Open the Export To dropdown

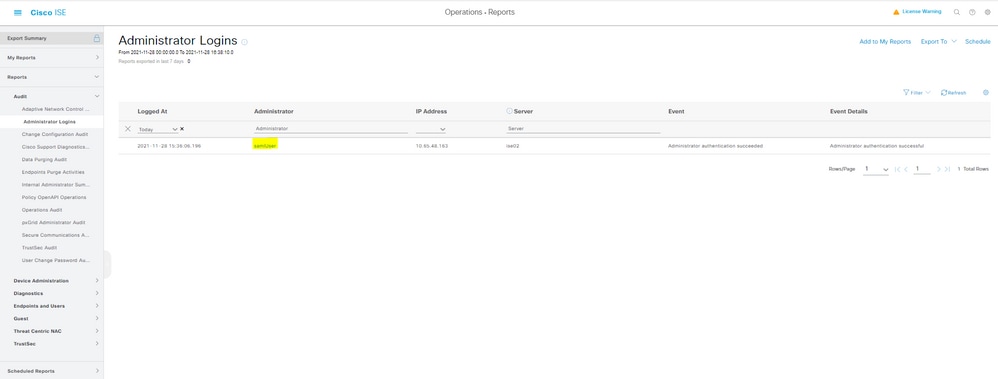pos(938,41)
